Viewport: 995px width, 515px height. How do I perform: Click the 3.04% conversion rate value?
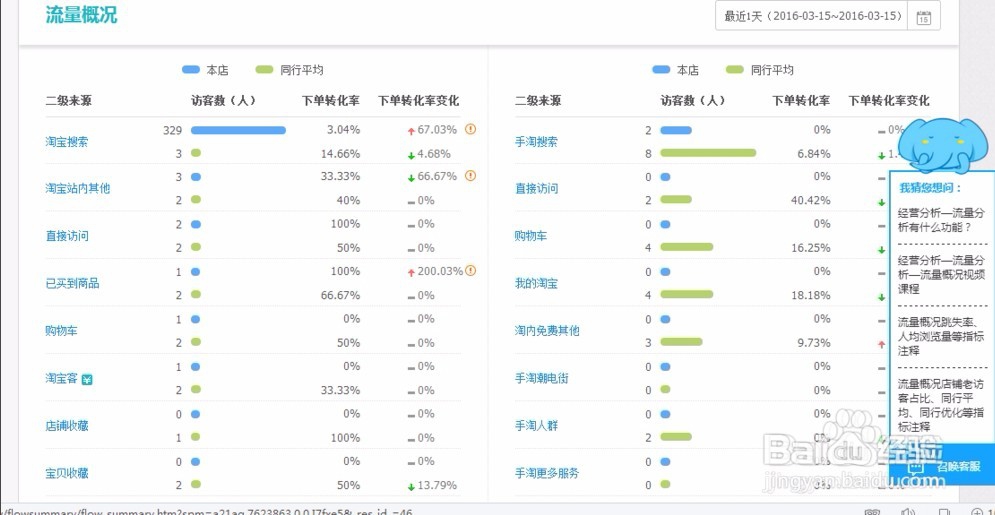(x=343, y=129)
